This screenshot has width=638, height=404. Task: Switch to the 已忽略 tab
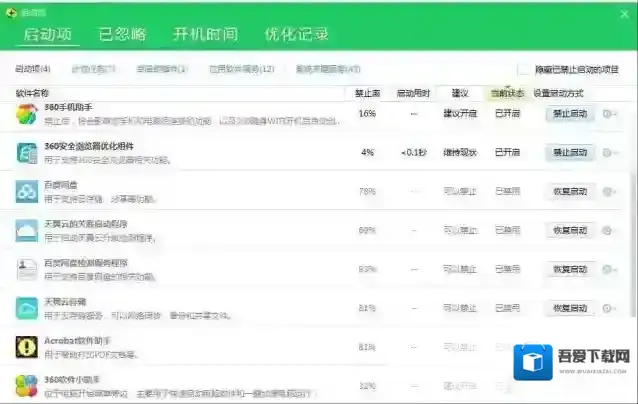tap(122, 35)
